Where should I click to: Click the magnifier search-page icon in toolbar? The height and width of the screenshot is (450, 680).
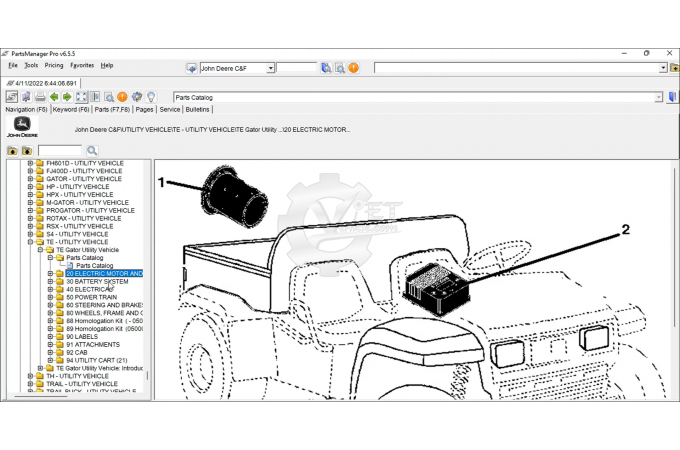[109, 97]
